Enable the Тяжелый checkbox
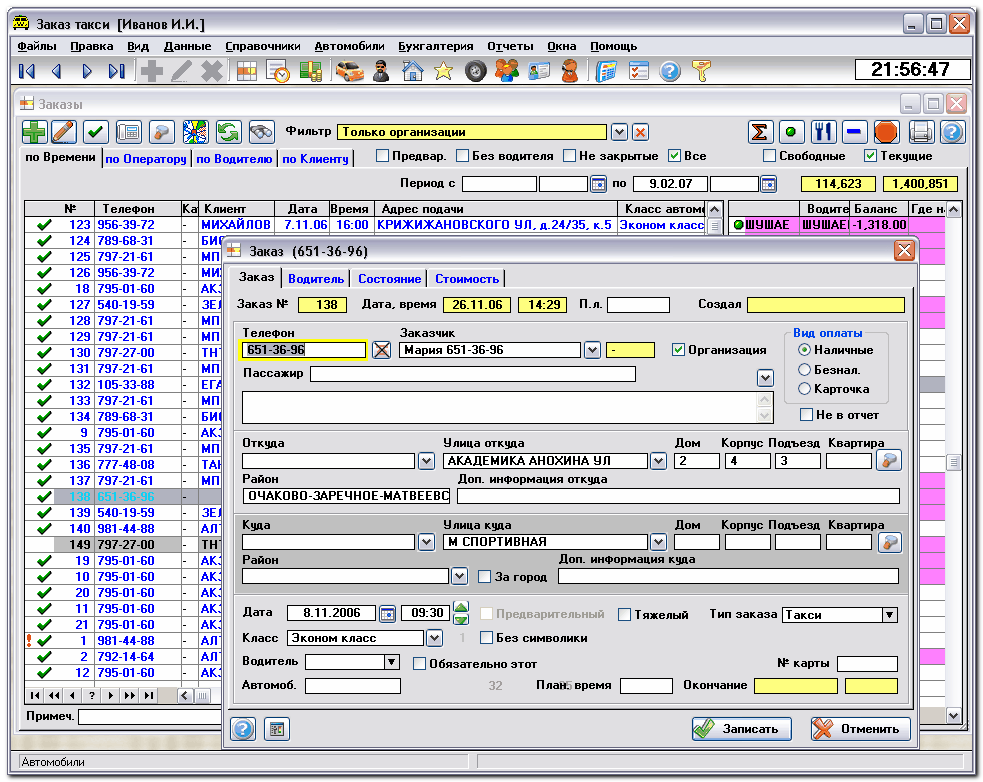Screen dimensions: 983x782 [625, 615]
